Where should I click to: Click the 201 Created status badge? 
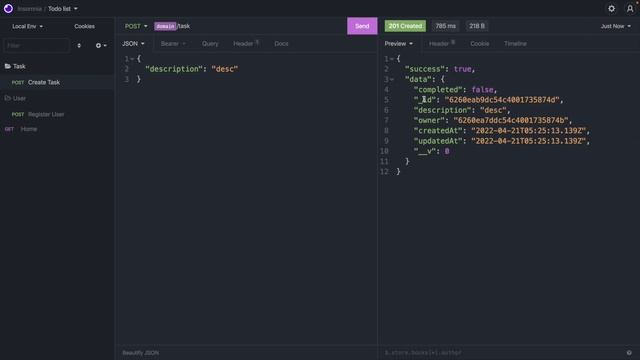click(405, 26)
